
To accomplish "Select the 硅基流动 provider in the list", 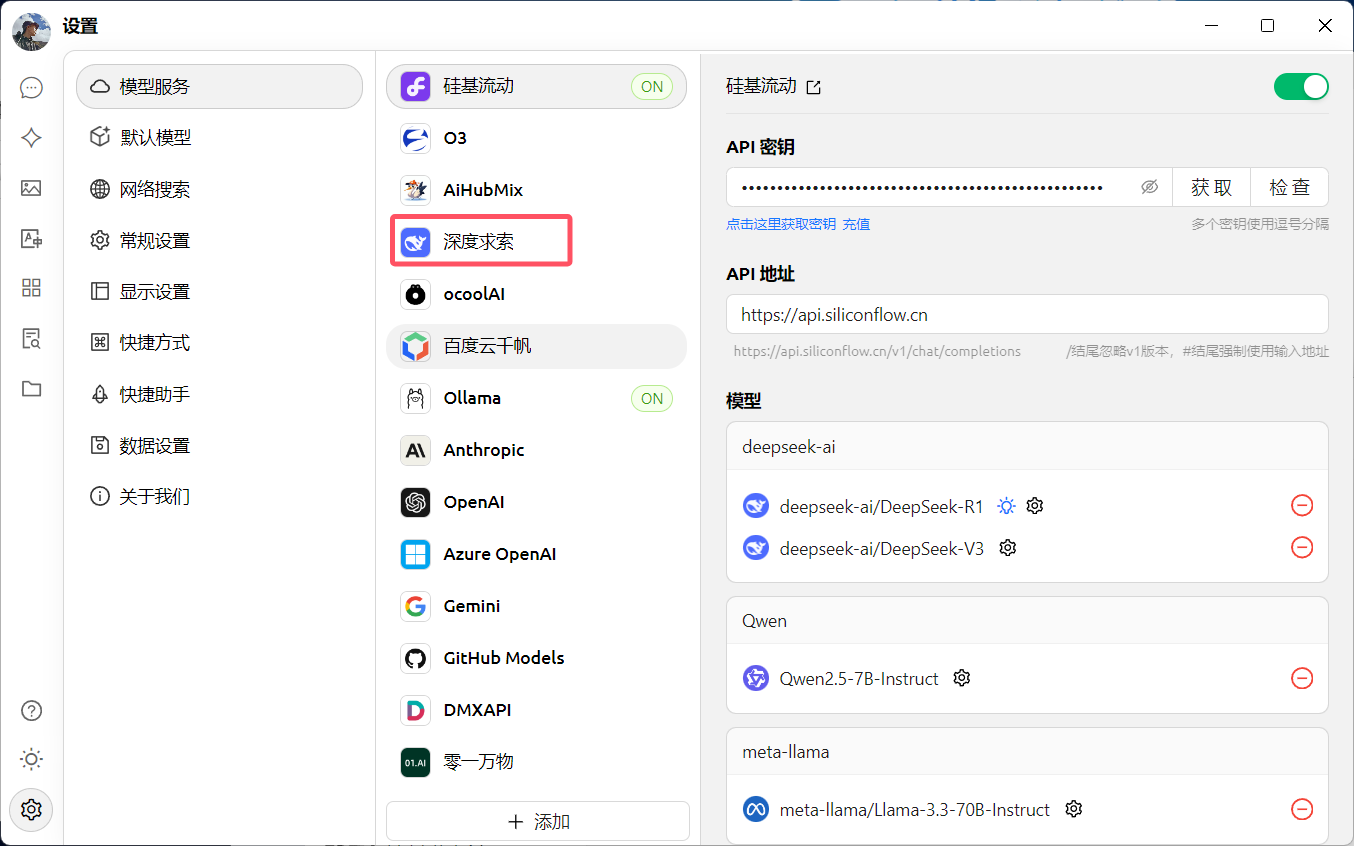I will [x=536, y=87].
